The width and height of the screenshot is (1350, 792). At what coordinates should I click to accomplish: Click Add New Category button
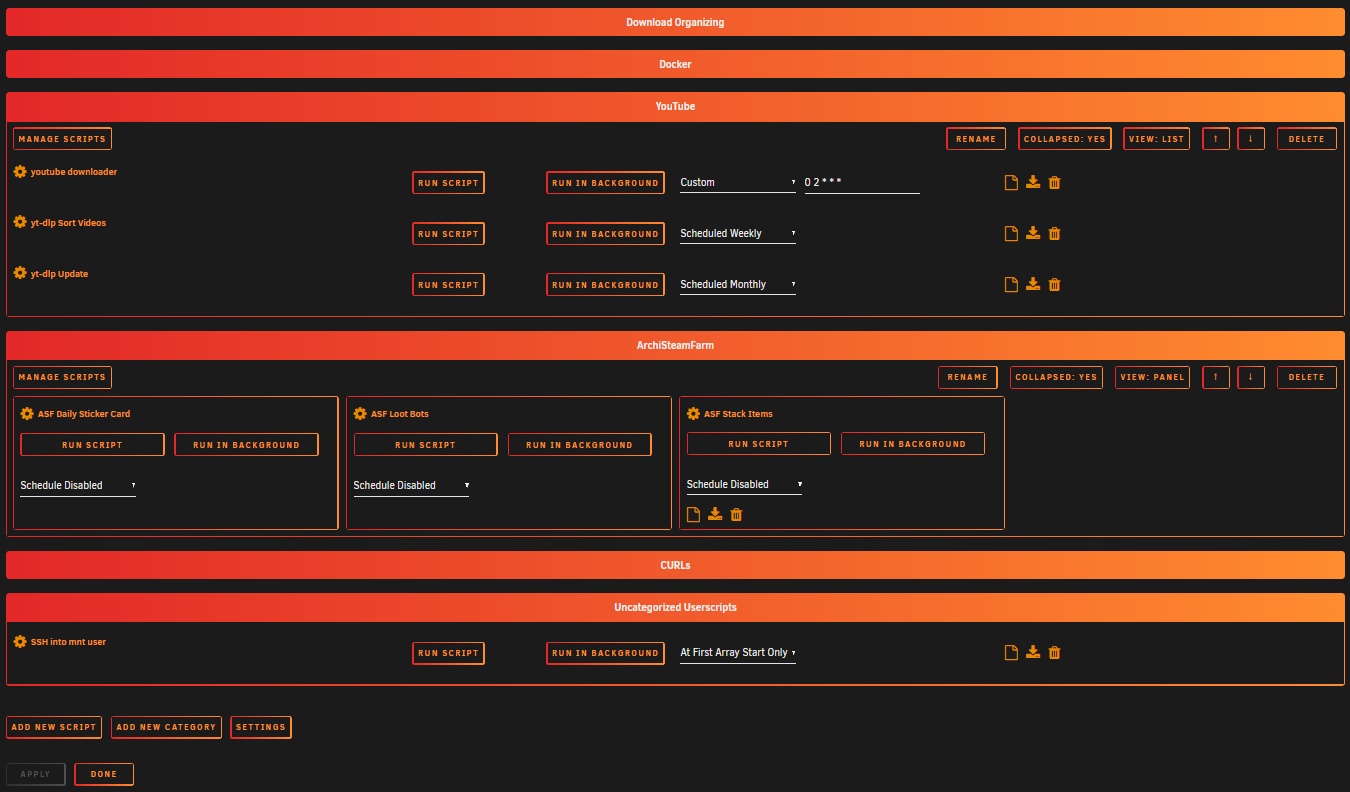click(166, 727)
